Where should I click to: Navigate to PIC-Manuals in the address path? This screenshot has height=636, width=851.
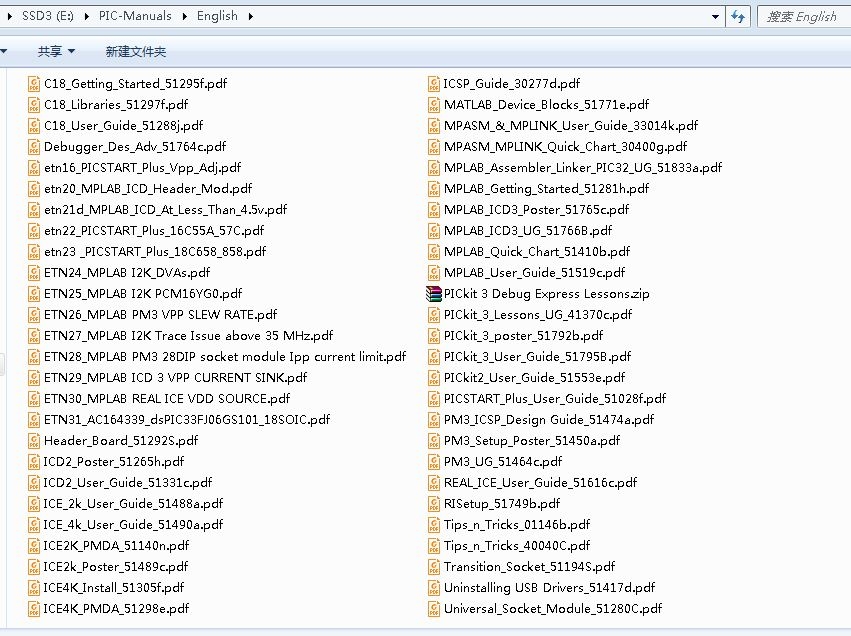click(x=135, y=16)
